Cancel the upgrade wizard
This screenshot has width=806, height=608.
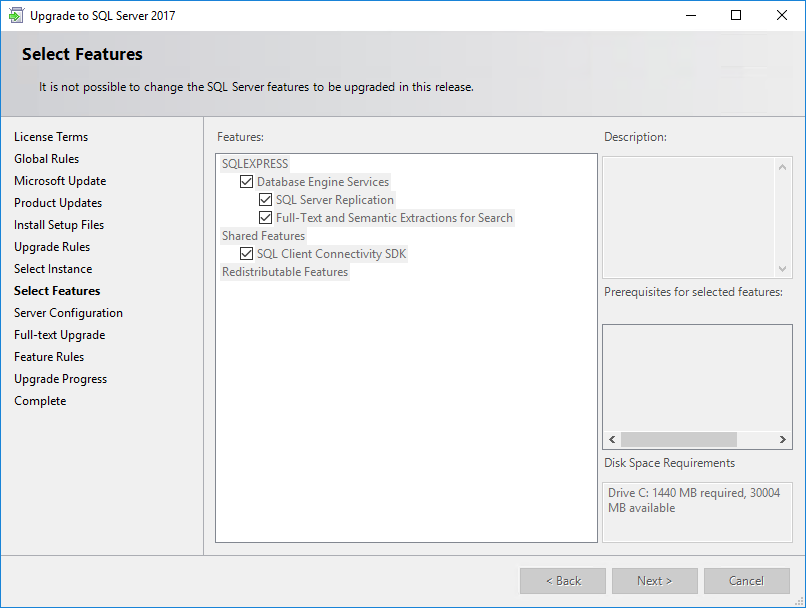(747, 581)
